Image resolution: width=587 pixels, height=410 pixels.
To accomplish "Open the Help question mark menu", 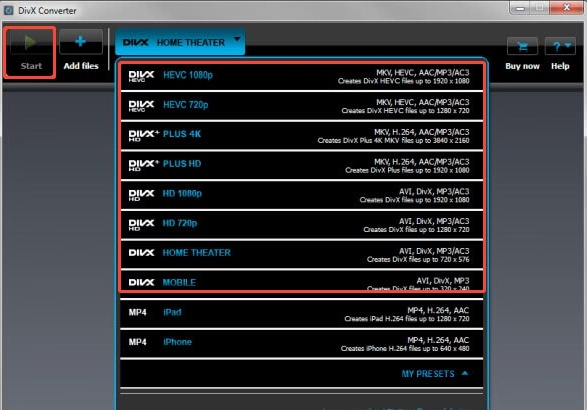I will pyautogui.click(x=560, y=46).
